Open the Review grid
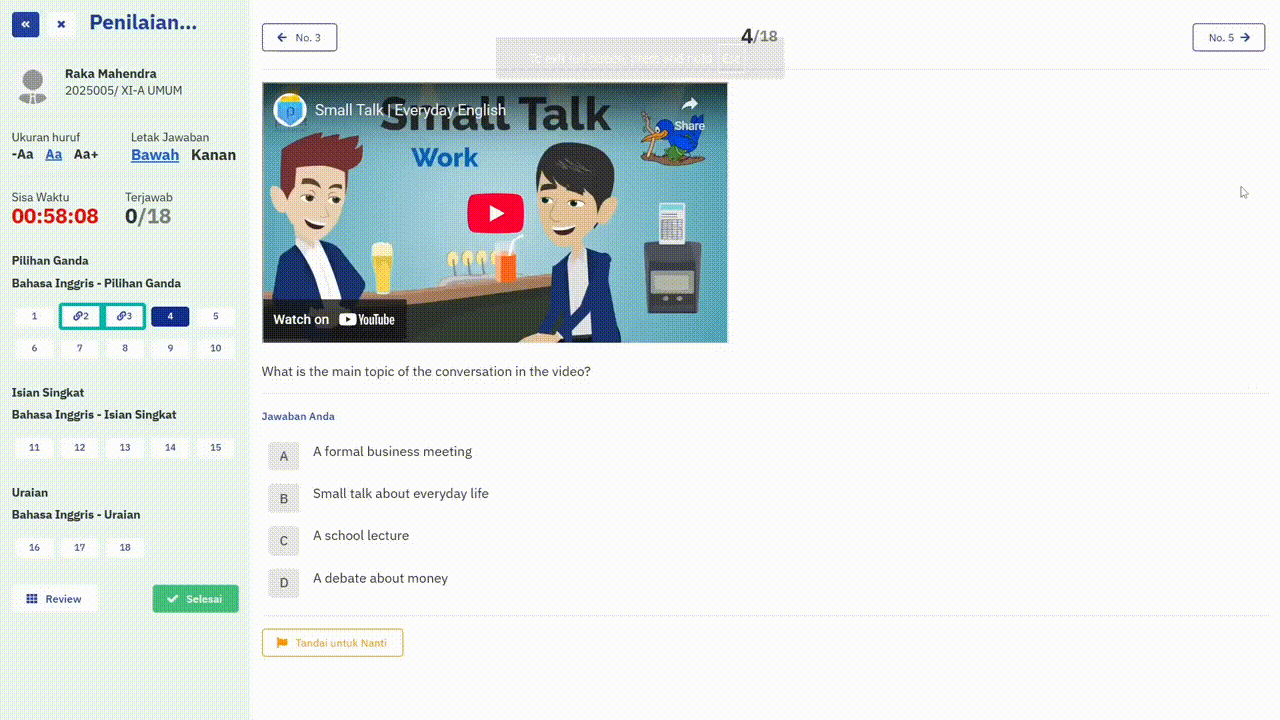This screenshot has width=1280, height=720. coord(55,599)
